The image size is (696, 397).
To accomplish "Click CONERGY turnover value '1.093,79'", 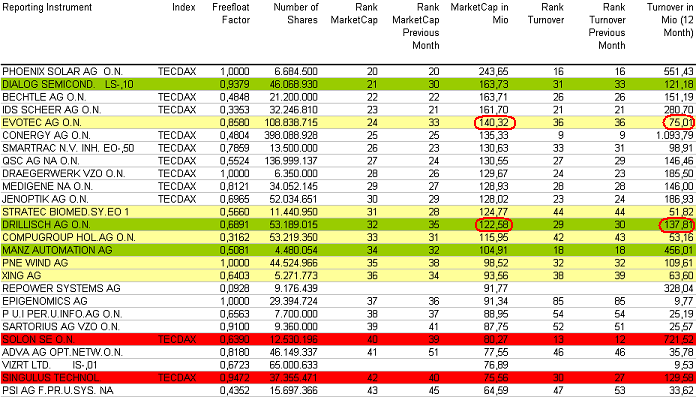I will [x=674, y=135].
